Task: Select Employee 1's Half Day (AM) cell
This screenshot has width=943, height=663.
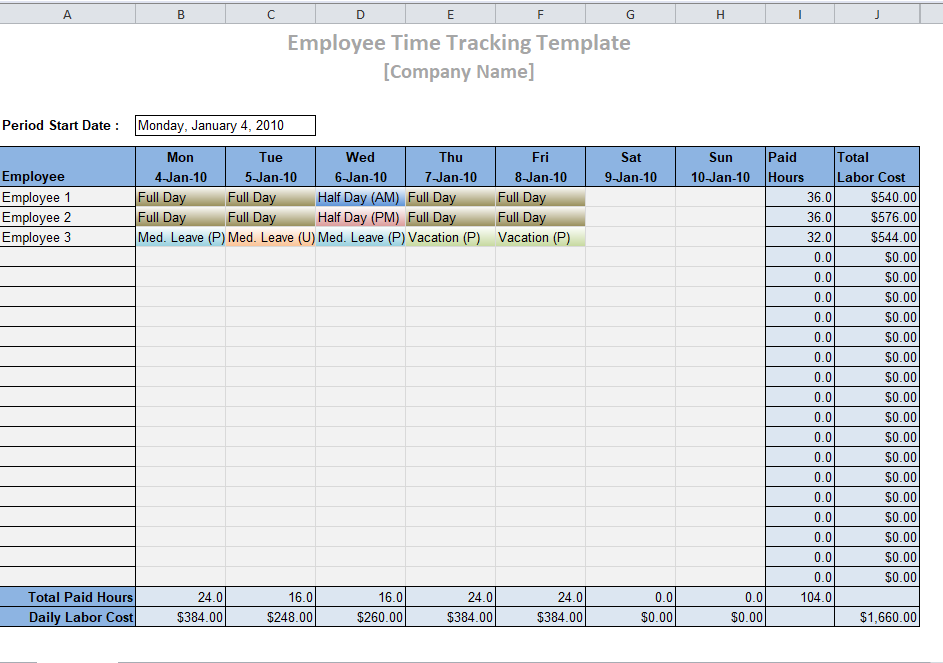Action: click(360, 198)
